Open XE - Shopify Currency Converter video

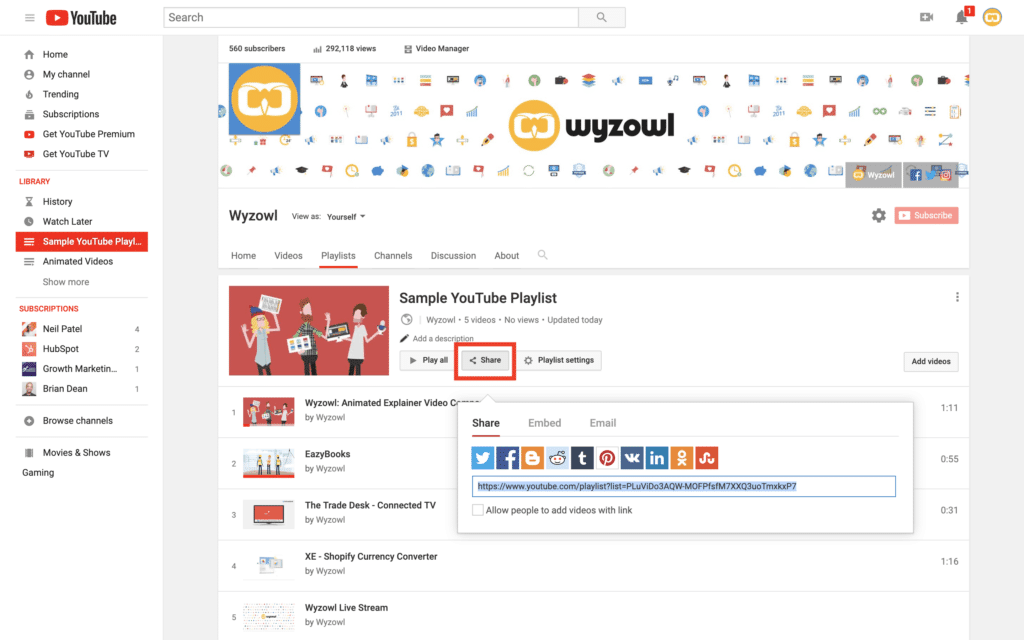click(371, 556)
